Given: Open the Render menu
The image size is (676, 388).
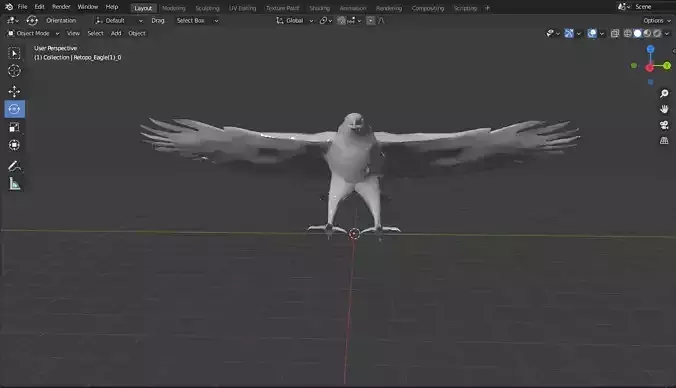Looking at the screenshot, I should click(x=61, y=7).
